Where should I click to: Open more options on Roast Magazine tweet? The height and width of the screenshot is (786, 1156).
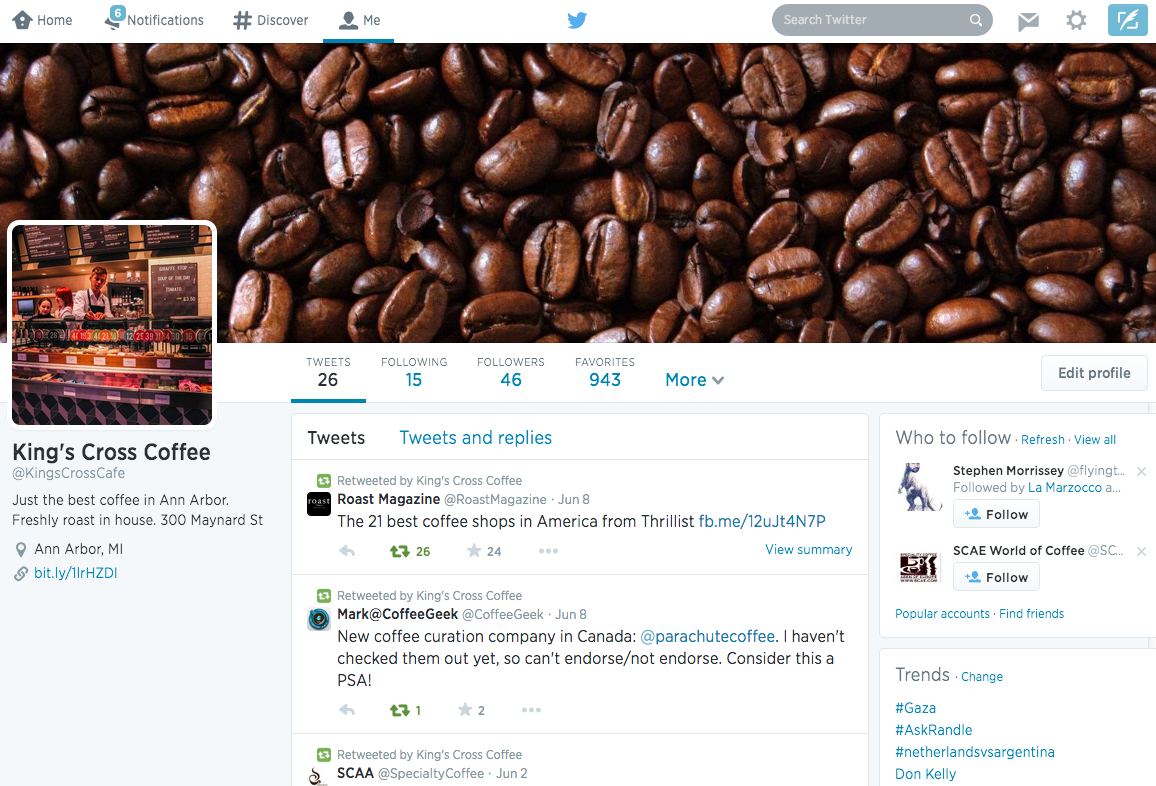(548, 551)
